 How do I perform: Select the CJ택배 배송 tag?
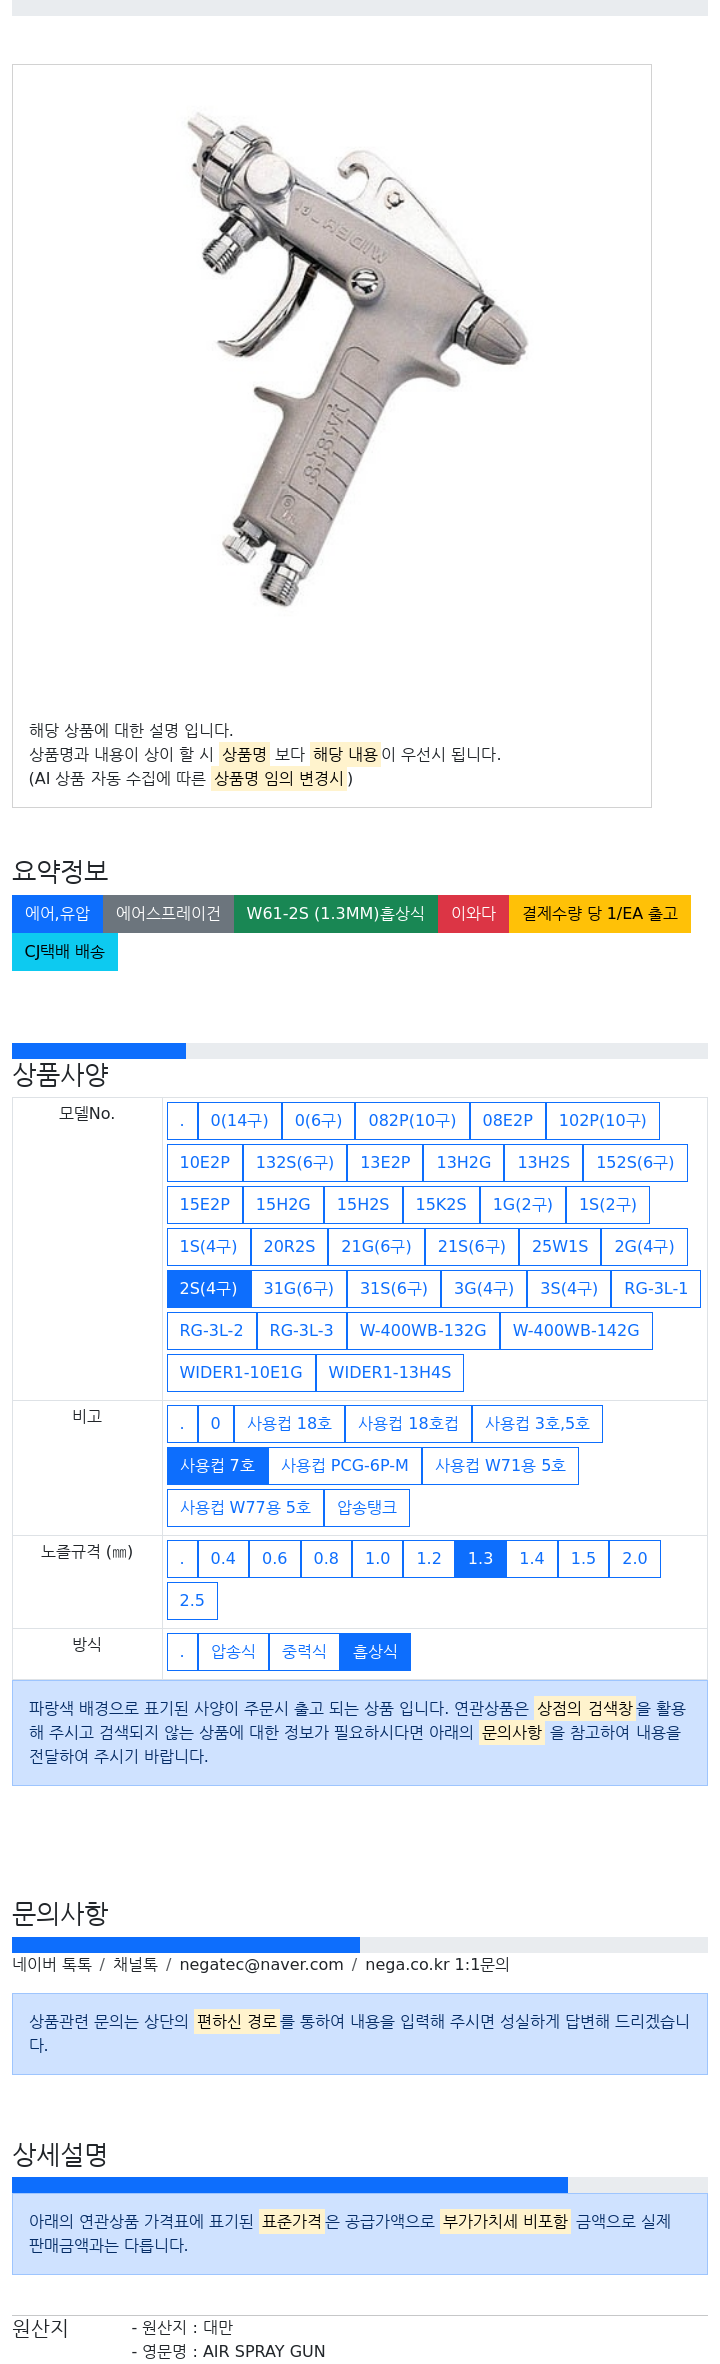65,951
